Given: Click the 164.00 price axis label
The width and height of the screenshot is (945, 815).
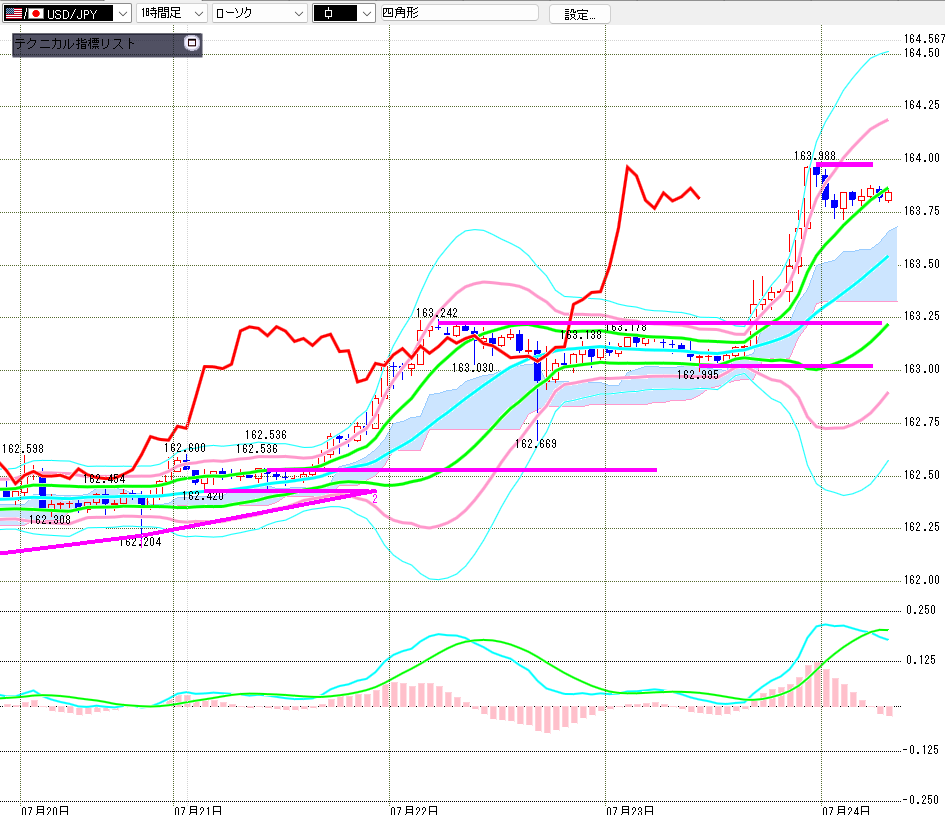Looking at the screenshot, I should [x=921, y=158].
